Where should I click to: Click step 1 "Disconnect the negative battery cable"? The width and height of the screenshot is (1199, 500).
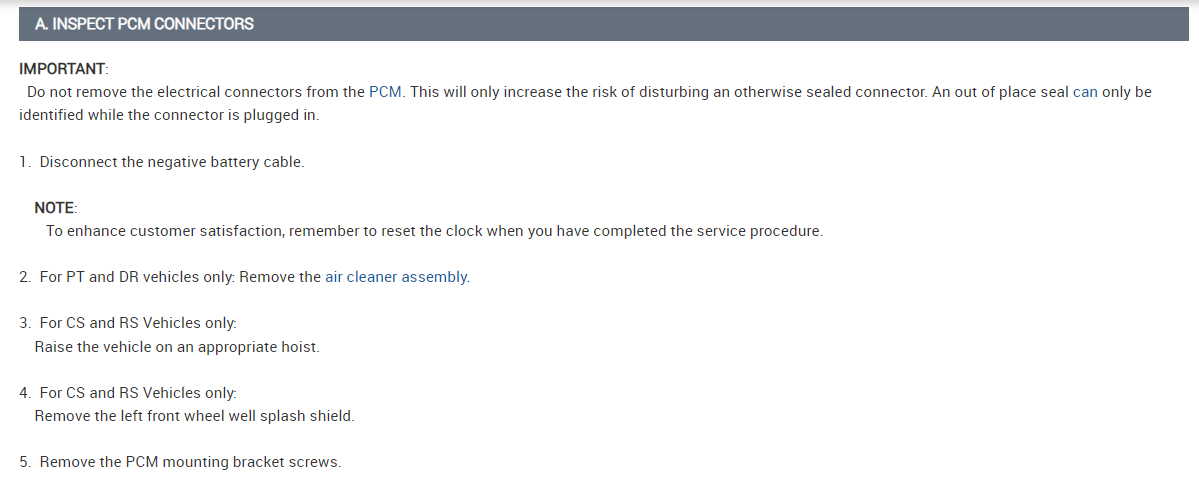pos(171,162)
